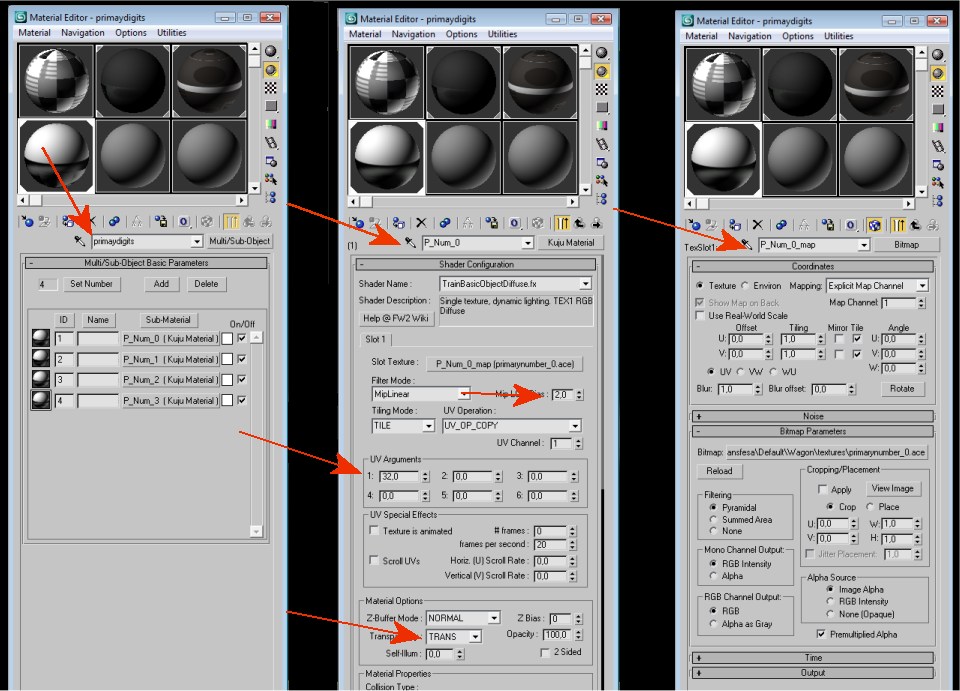Click Get Material icon in left editor
Screen dimensions: 960x691
click(27, 221)
